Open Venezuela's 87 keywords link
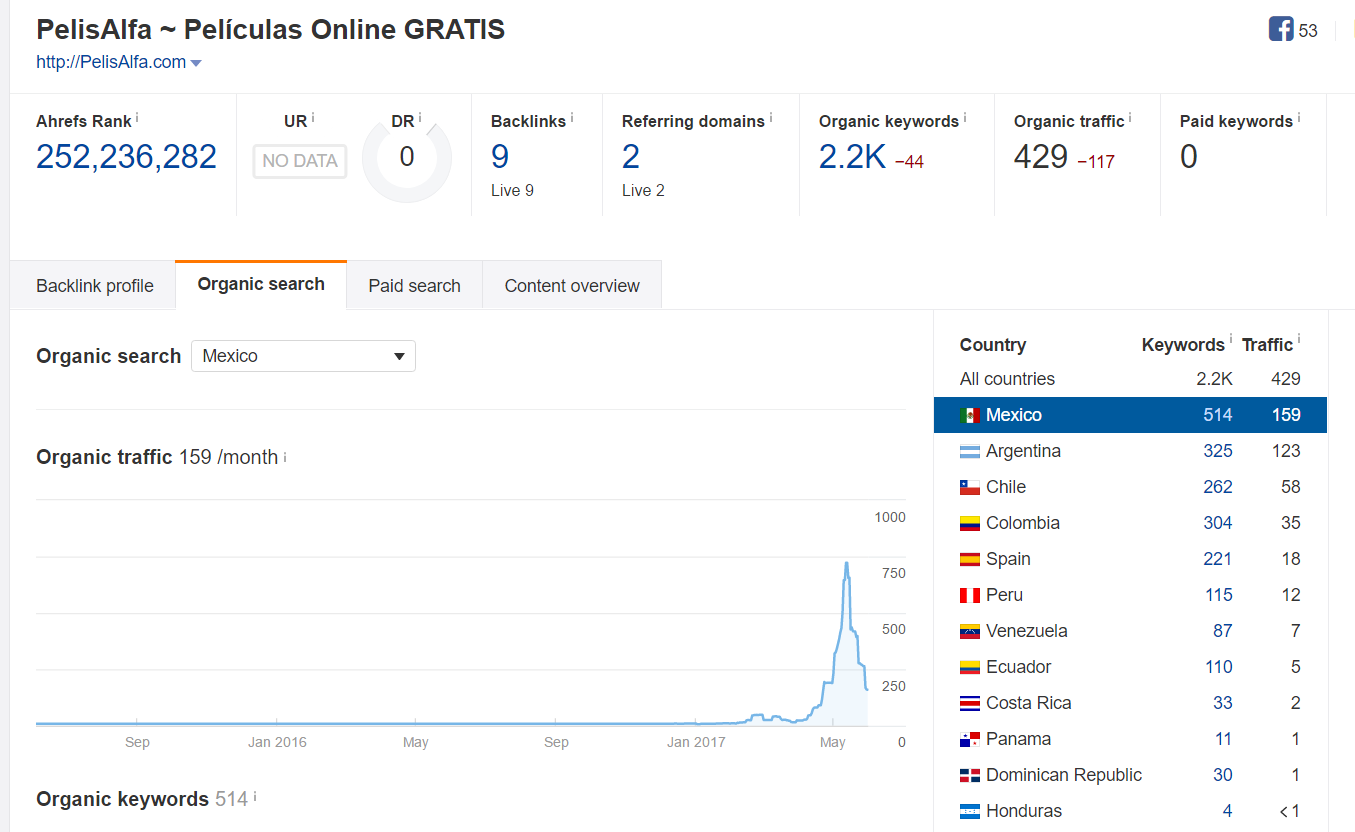Viewport: 1355px width, 832px height. [x=1223, y=631]
